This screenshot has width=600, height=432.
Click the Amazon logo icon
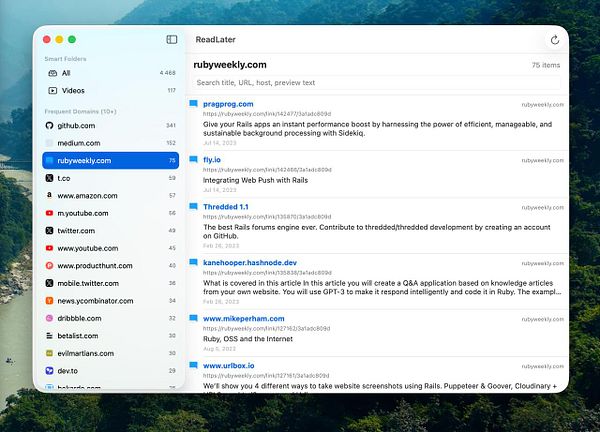pos(49,196)
